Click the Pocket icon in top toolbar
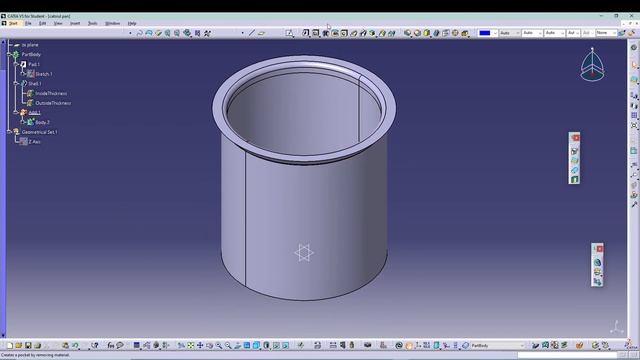Viewport: 640px width, 360px height. tap(316, 33)
